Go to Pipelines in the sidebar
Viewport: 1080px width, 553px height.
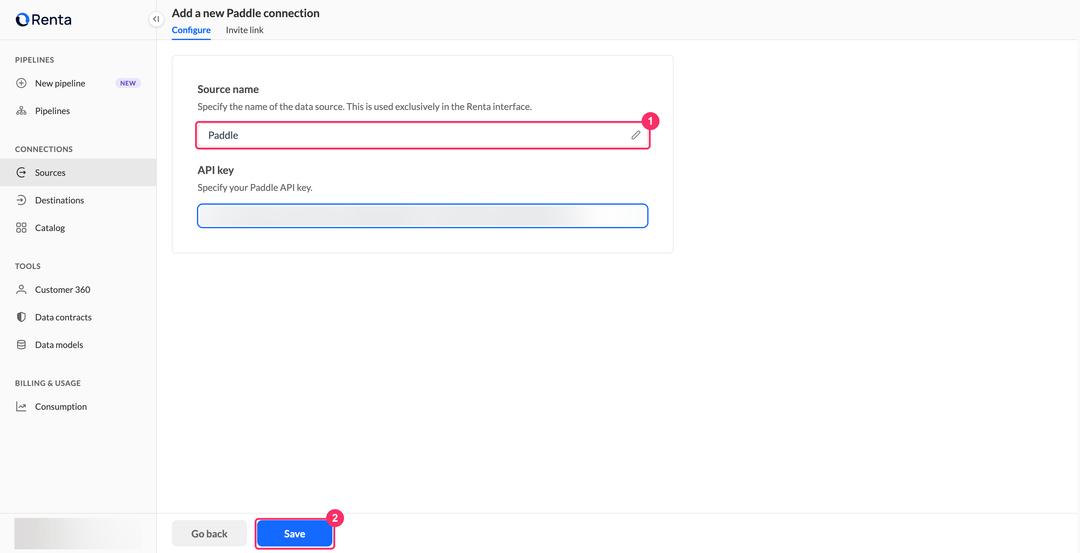coord(78,111)
